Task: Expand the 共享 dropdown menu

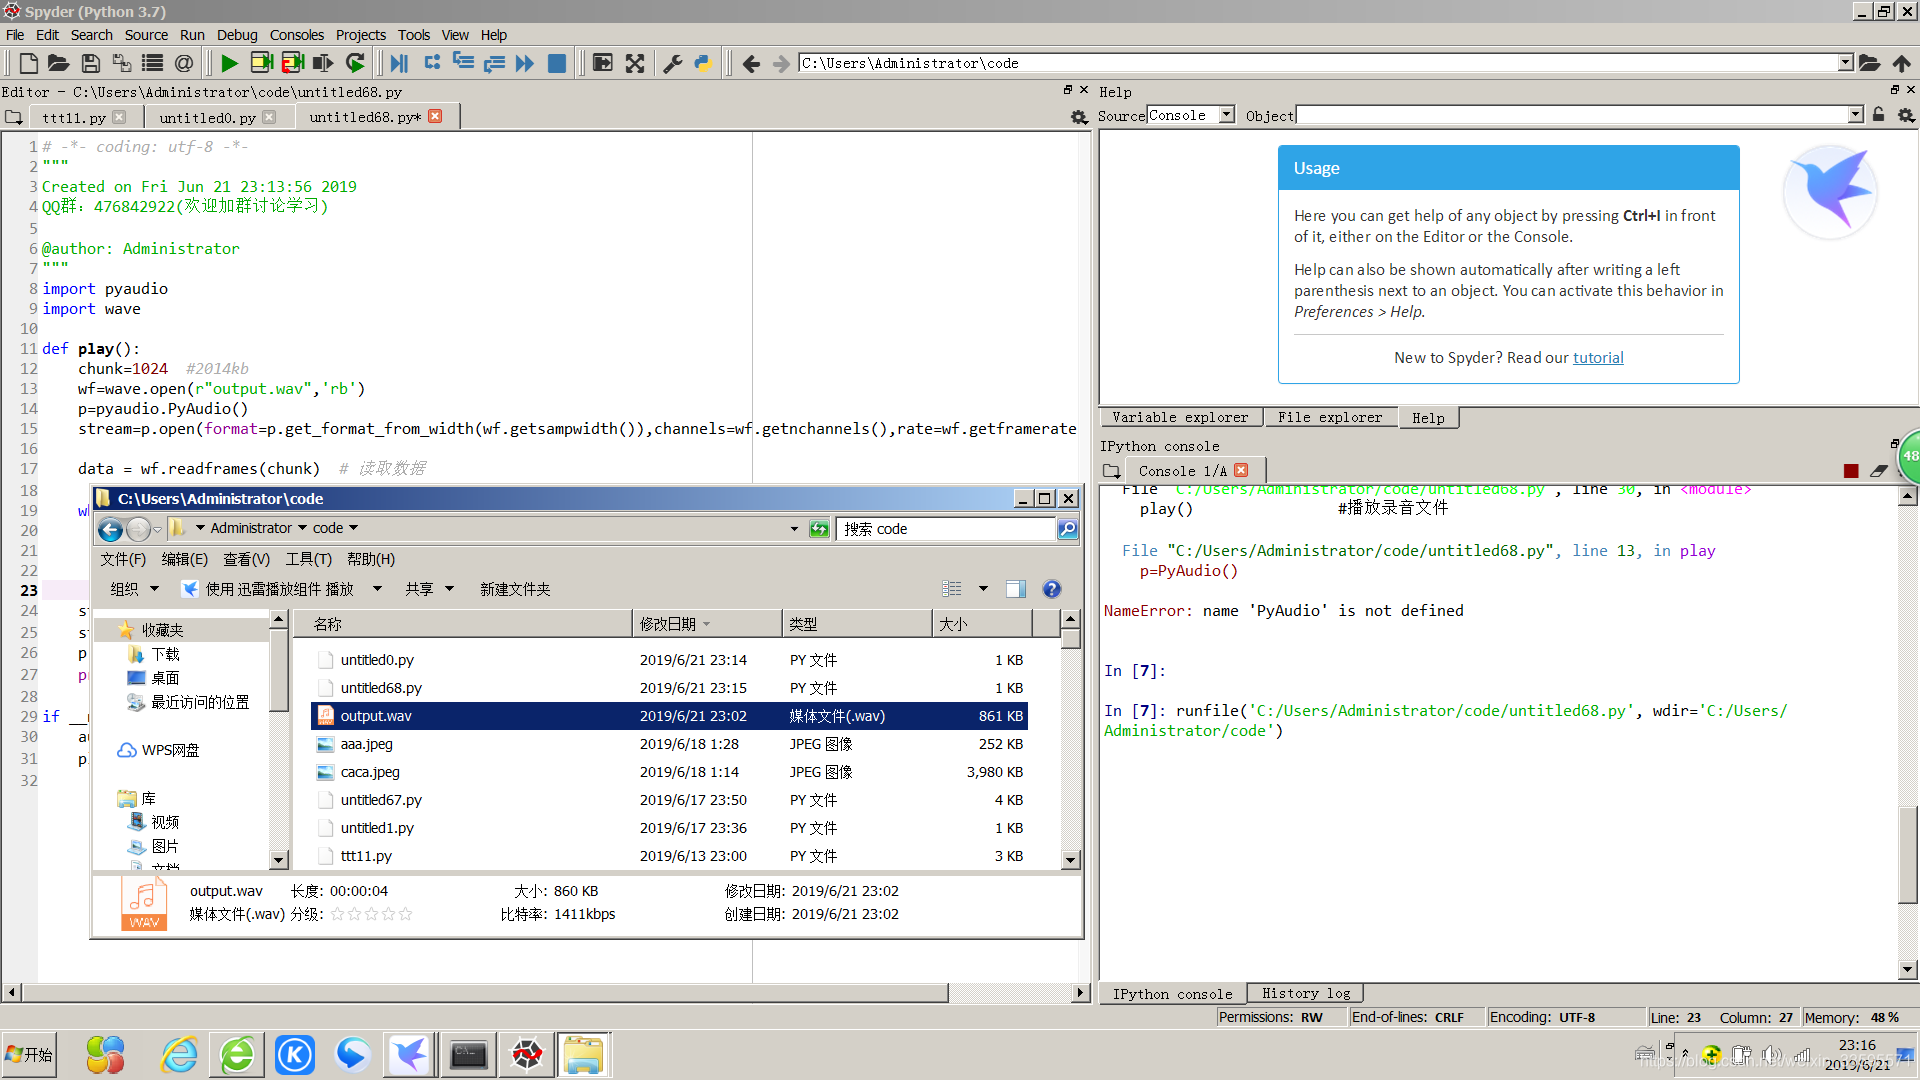Action: [430, 589]
